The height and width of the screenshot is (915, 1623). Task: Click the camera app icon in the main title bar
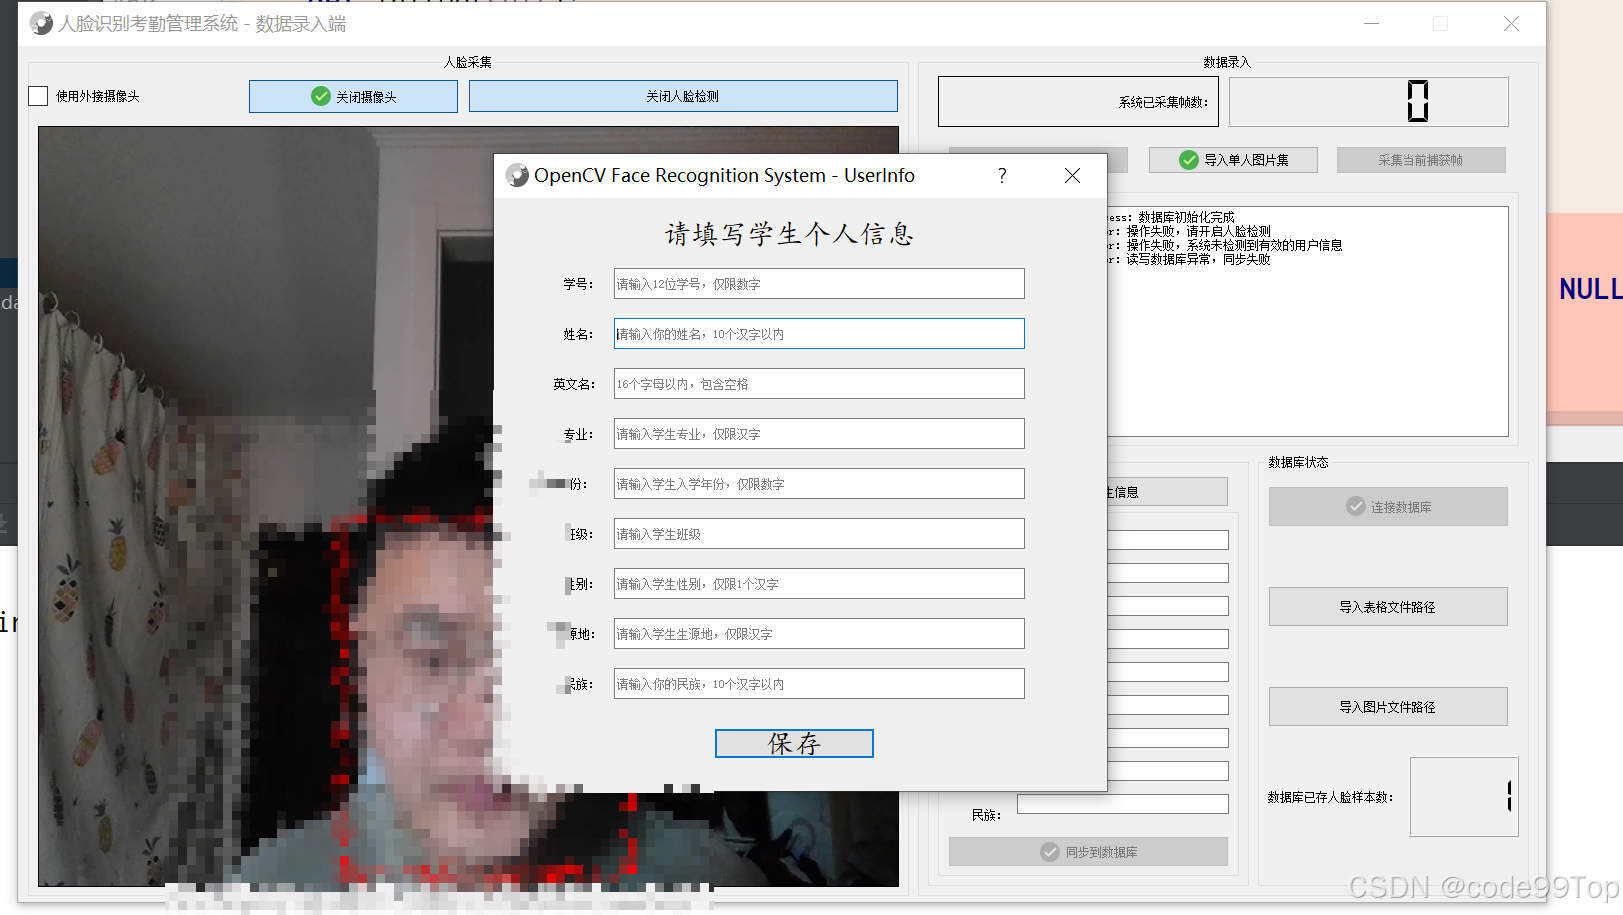coord(40,22)
